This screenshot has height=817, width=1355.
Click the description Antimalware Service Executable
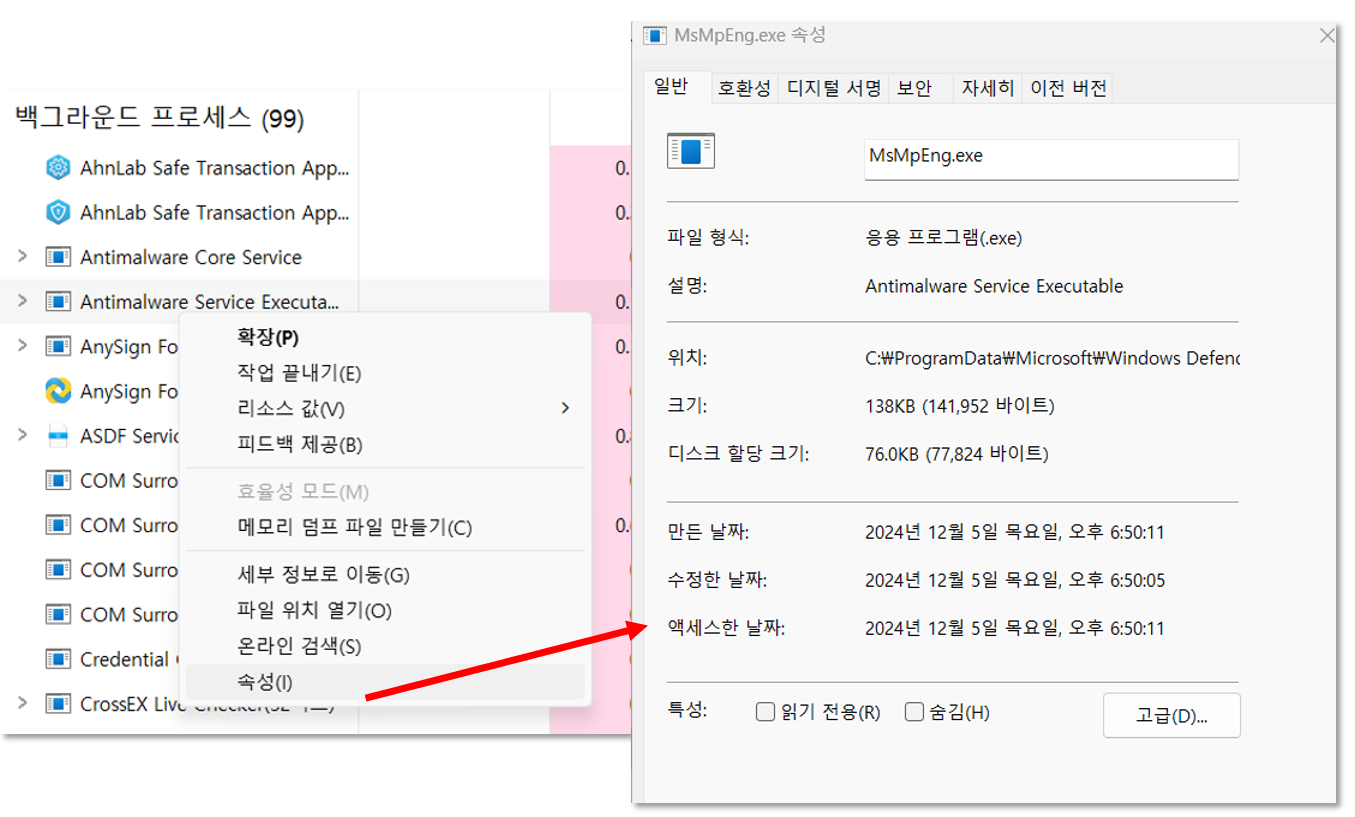(x=994, y=286)
